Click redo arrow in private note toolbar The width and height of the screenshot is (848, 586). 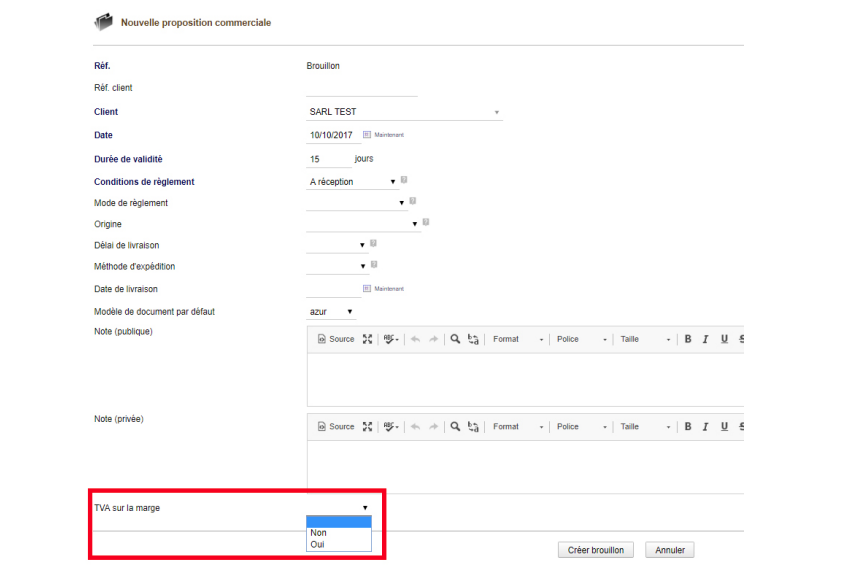click(433, 427)
